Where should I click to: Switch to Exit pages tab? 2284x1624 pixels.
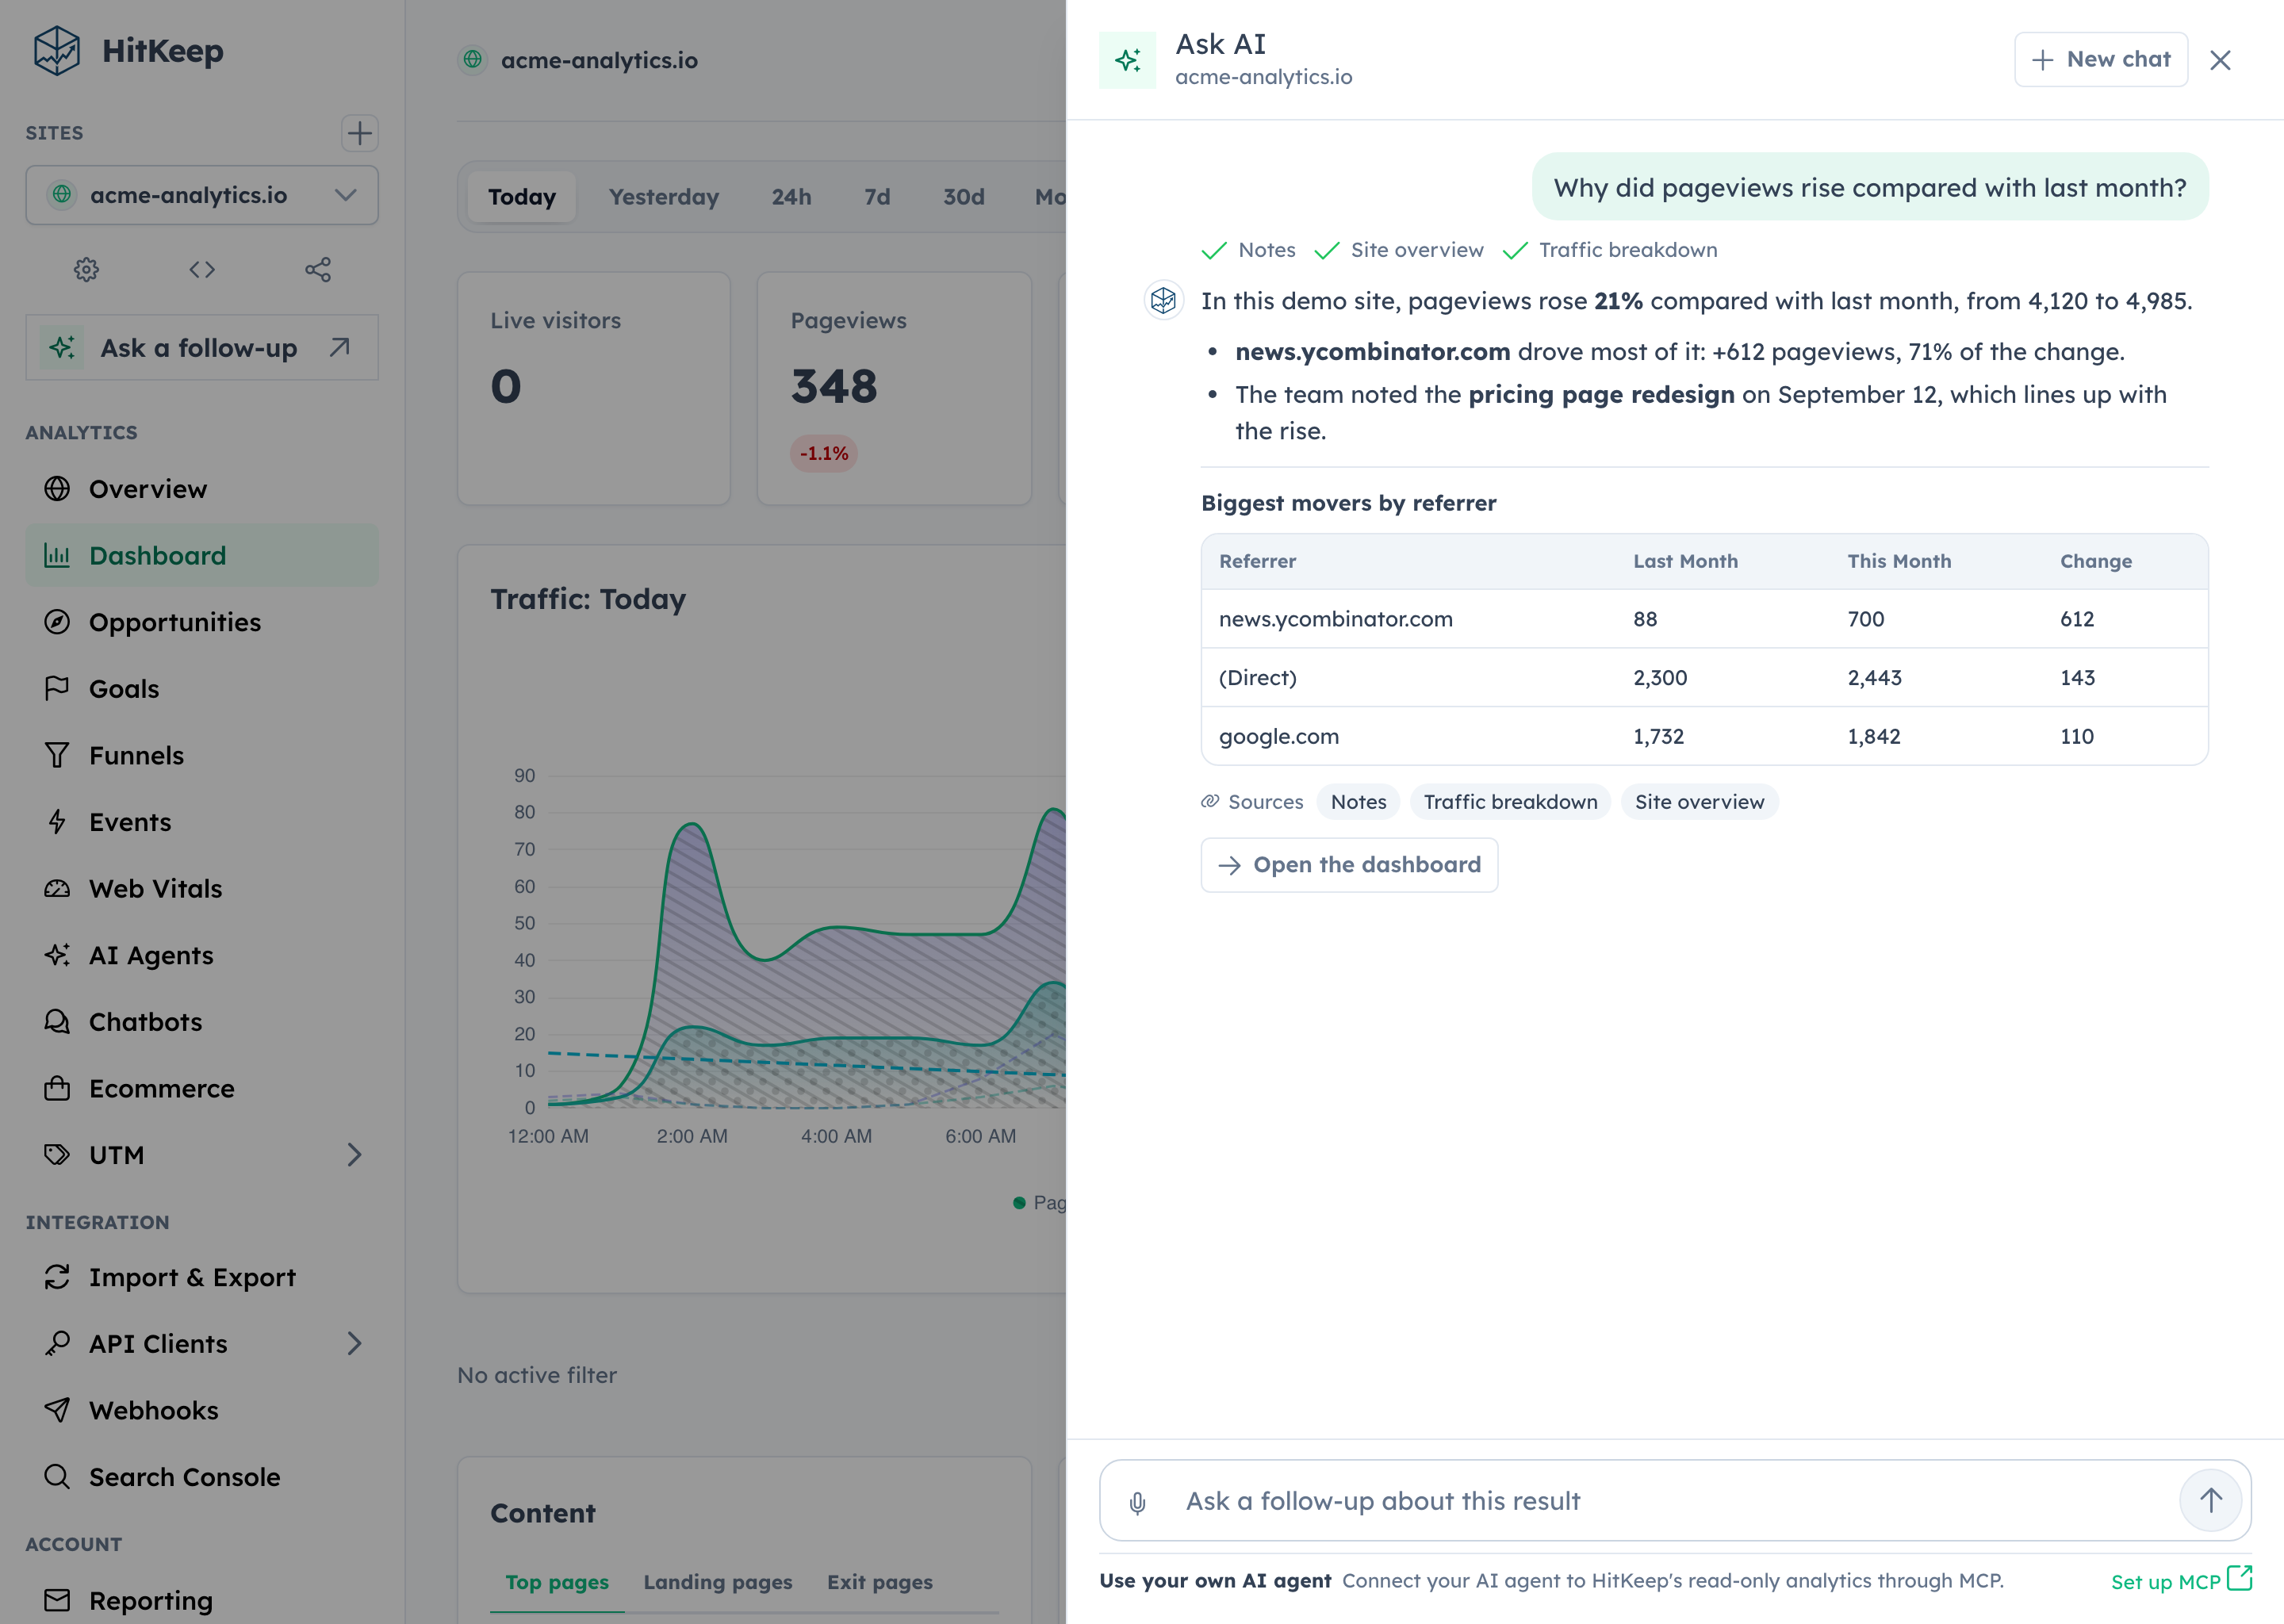click(x=879, y=1582)
